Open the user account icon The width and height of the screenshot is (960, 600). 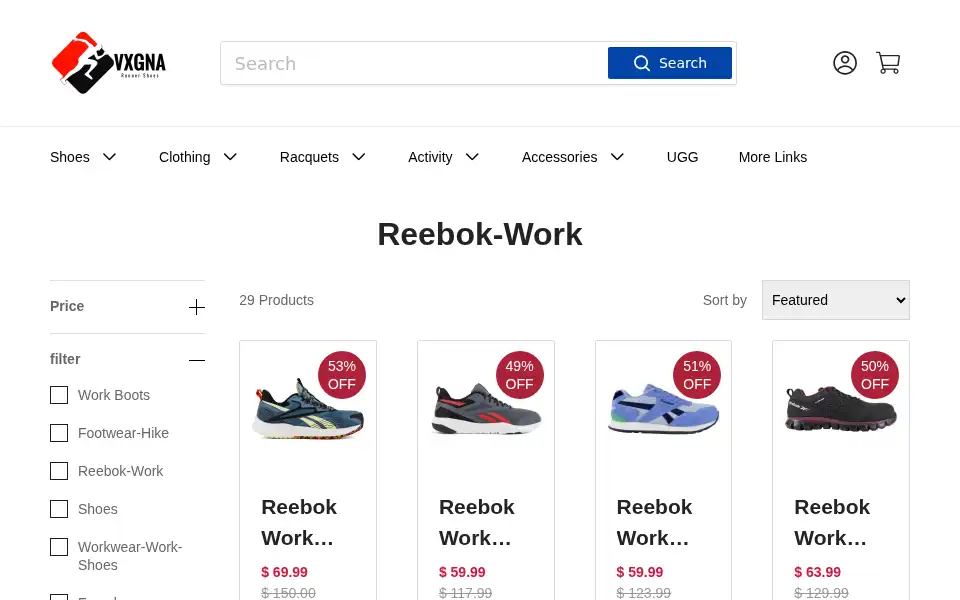(844, 63)
